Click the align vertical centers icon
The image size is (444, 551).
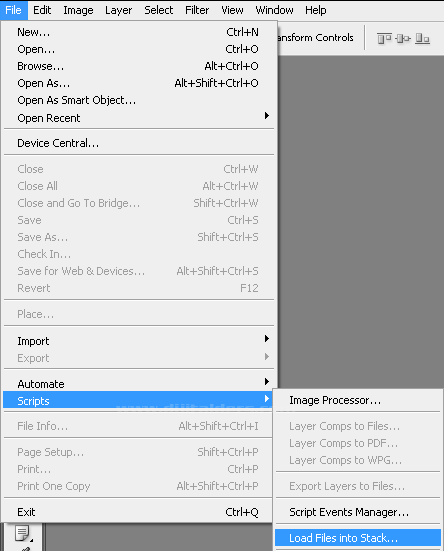(403, 38)
